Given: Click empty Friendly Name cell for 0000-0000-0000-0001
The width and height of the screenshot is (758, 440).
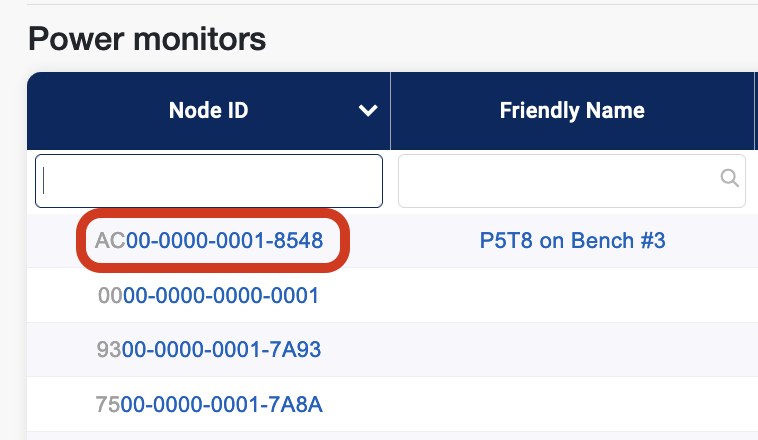Looking at the screenshot, I should click(x=572, y=296).
